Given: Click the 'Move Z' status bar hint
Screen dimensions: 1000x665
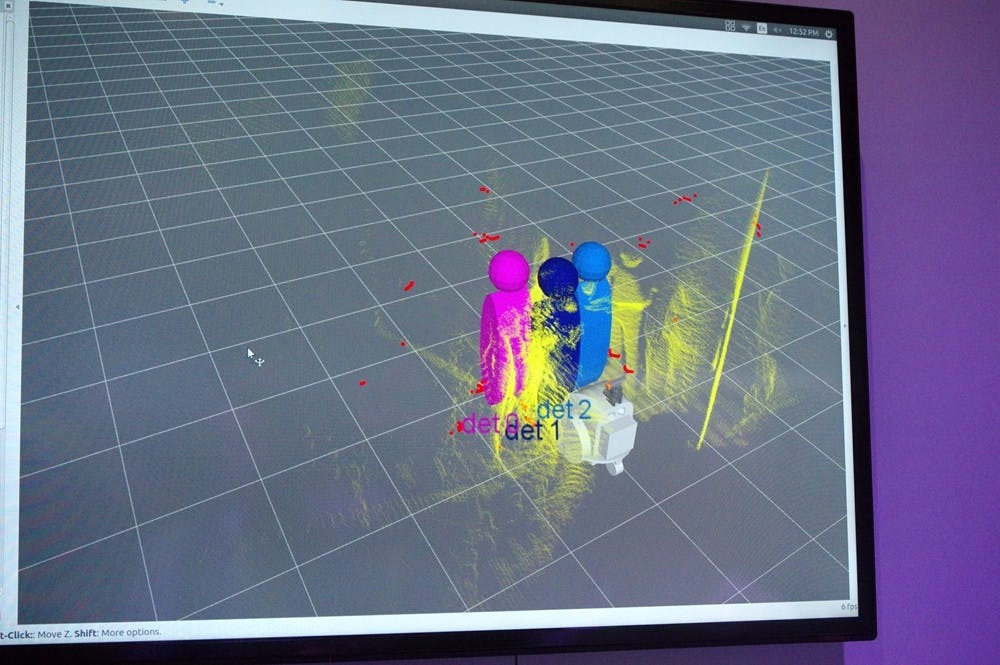Looking at the screenshot, I should click(54, 634).
